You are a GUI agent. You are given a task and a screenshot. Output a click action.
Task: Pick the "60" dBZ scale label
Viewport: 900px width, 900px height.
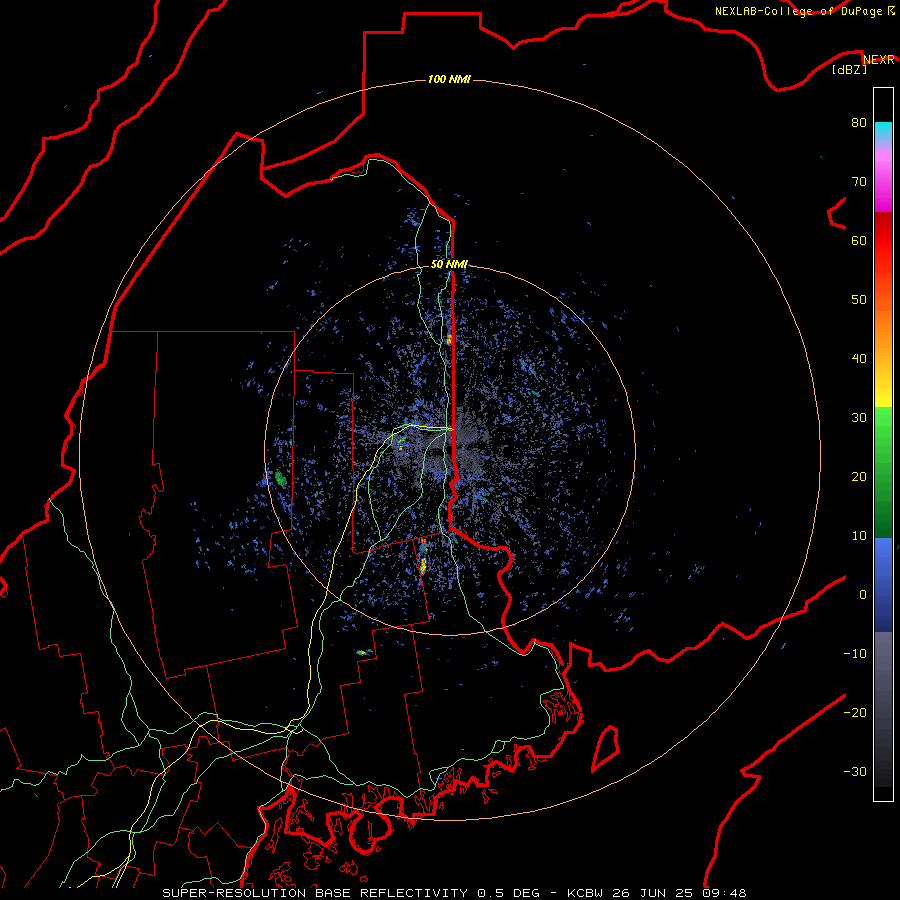tap(859, 240)
